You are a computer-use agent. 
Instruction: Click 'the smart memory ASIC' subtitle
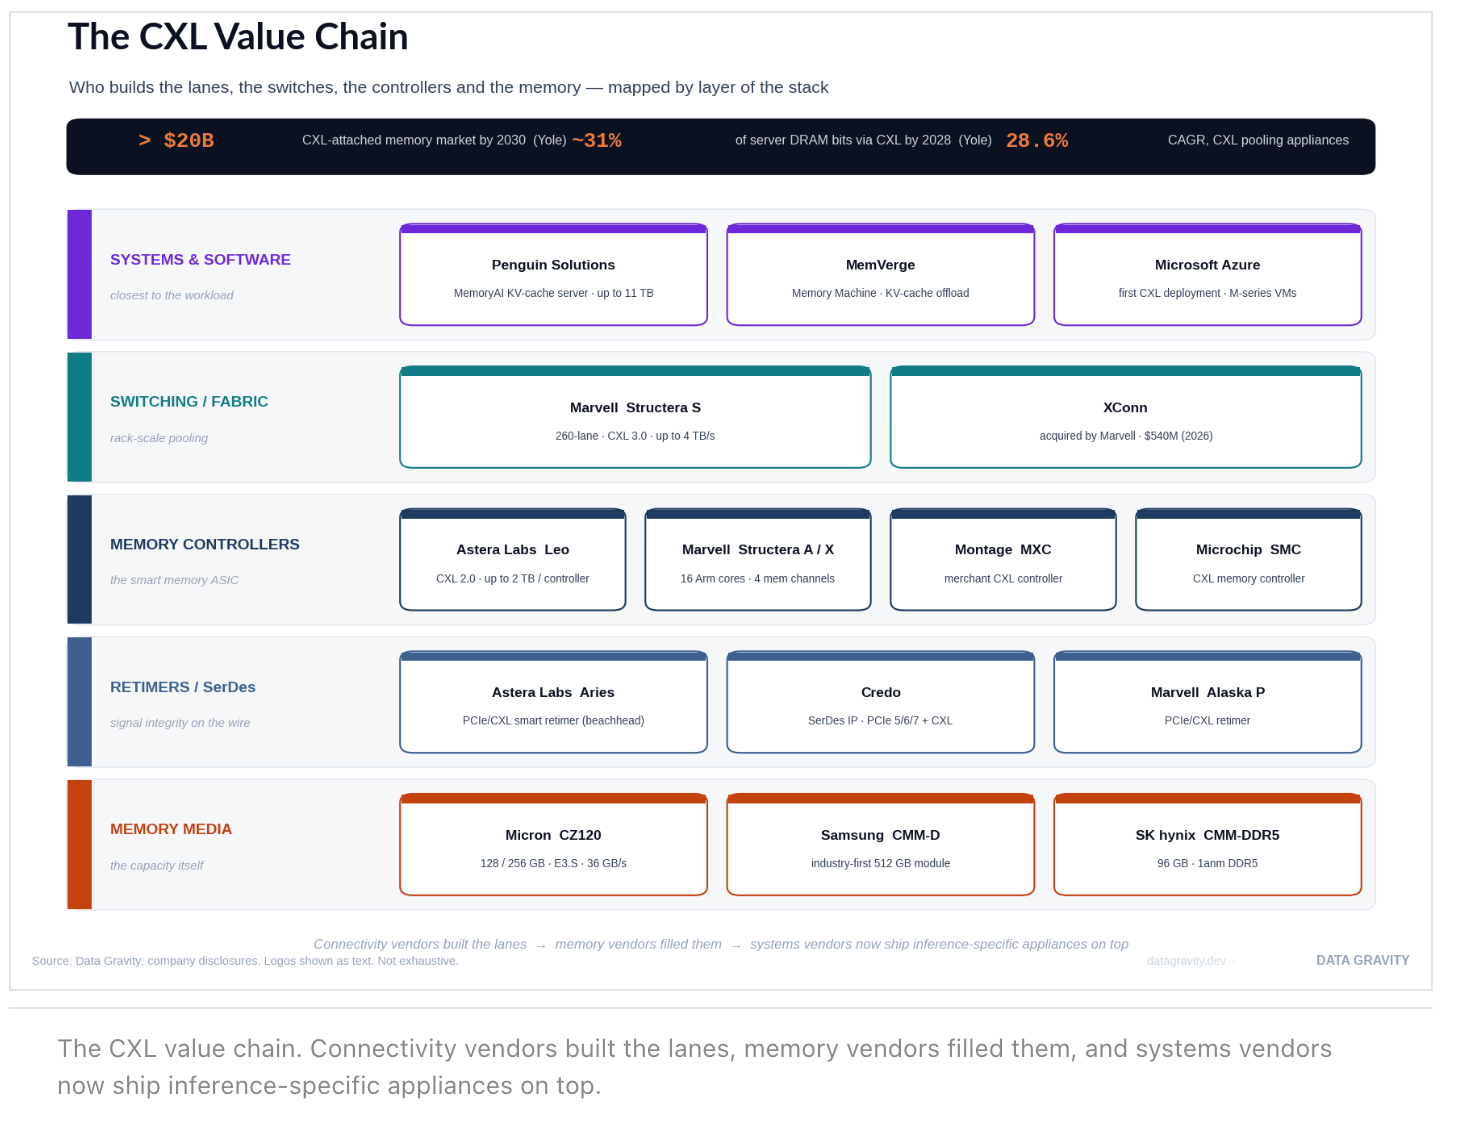[x=174, y=580]
